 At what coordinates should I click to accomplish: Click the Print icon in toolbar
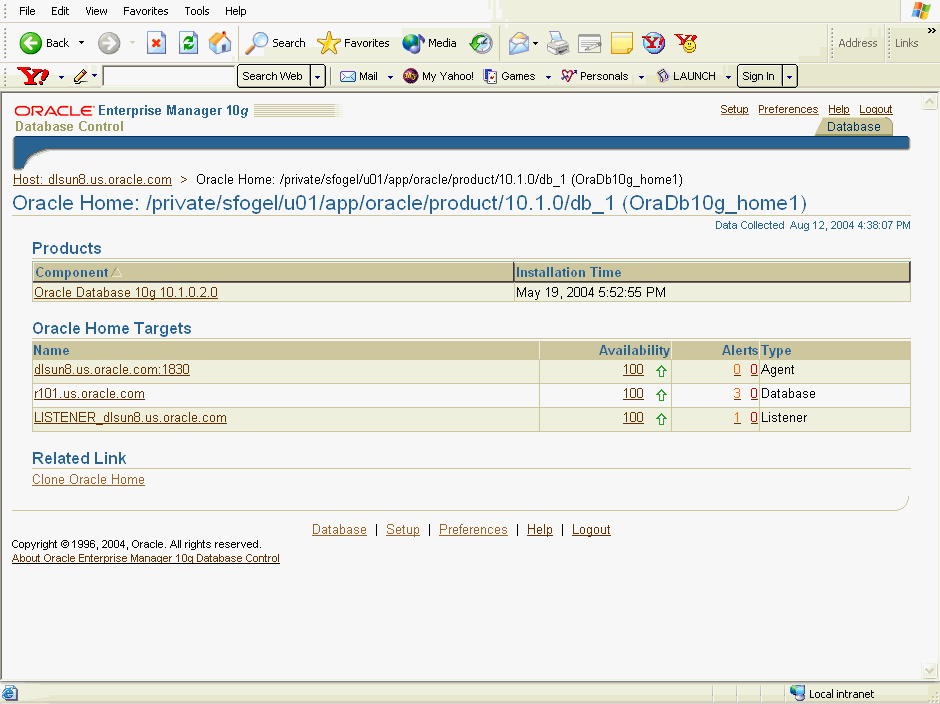pyautogui.click(x=558, y=43)
